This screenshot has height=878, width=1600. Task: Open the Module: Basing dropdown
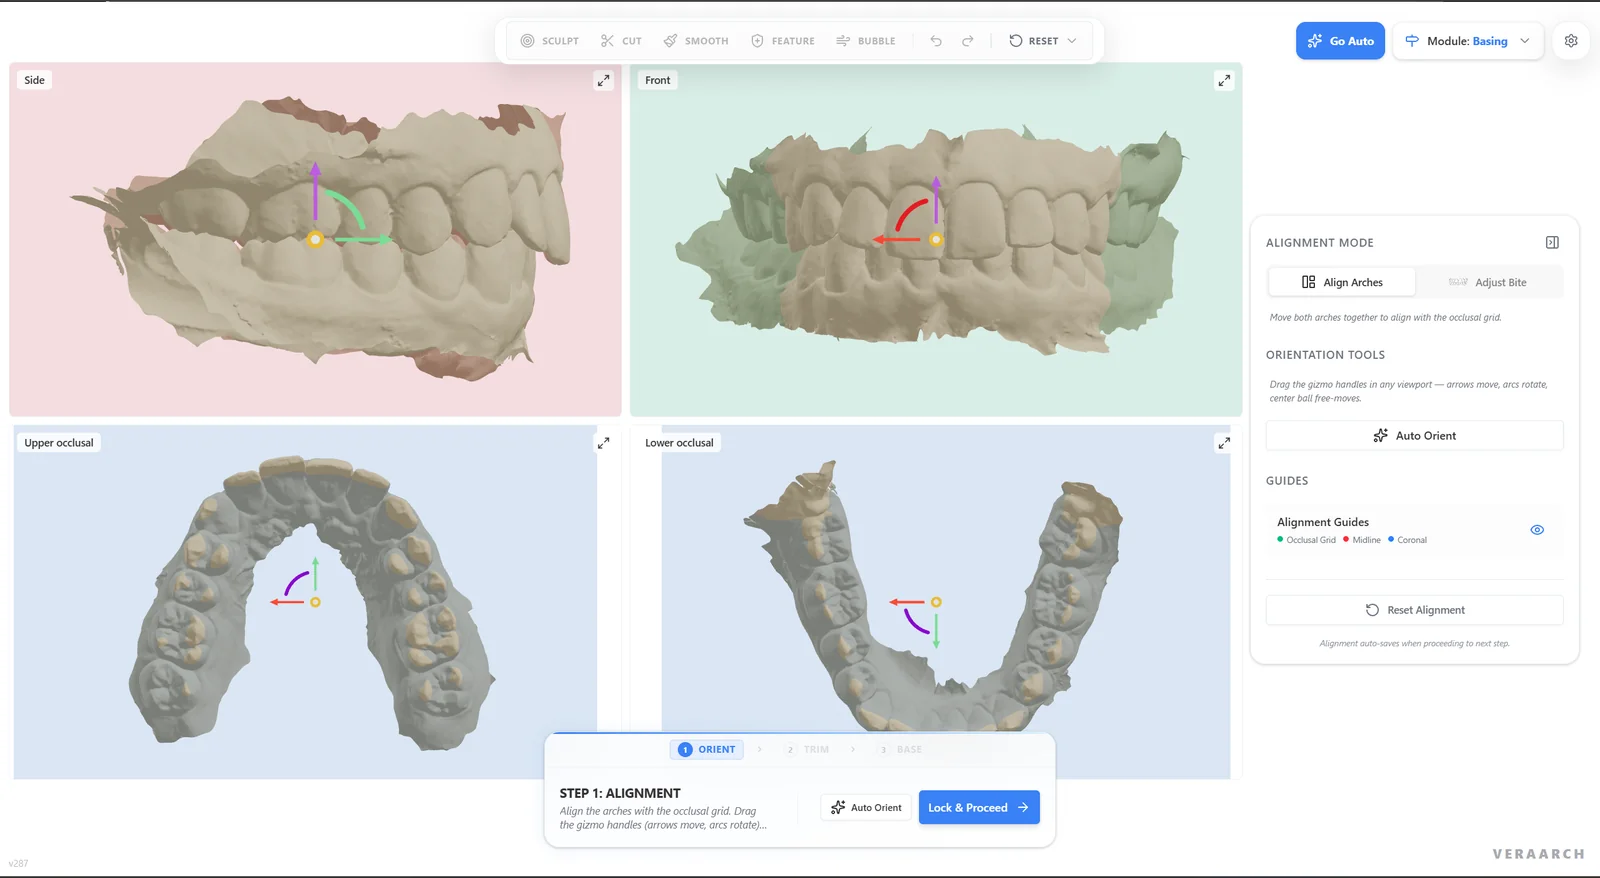click(x=1468, y=41)
